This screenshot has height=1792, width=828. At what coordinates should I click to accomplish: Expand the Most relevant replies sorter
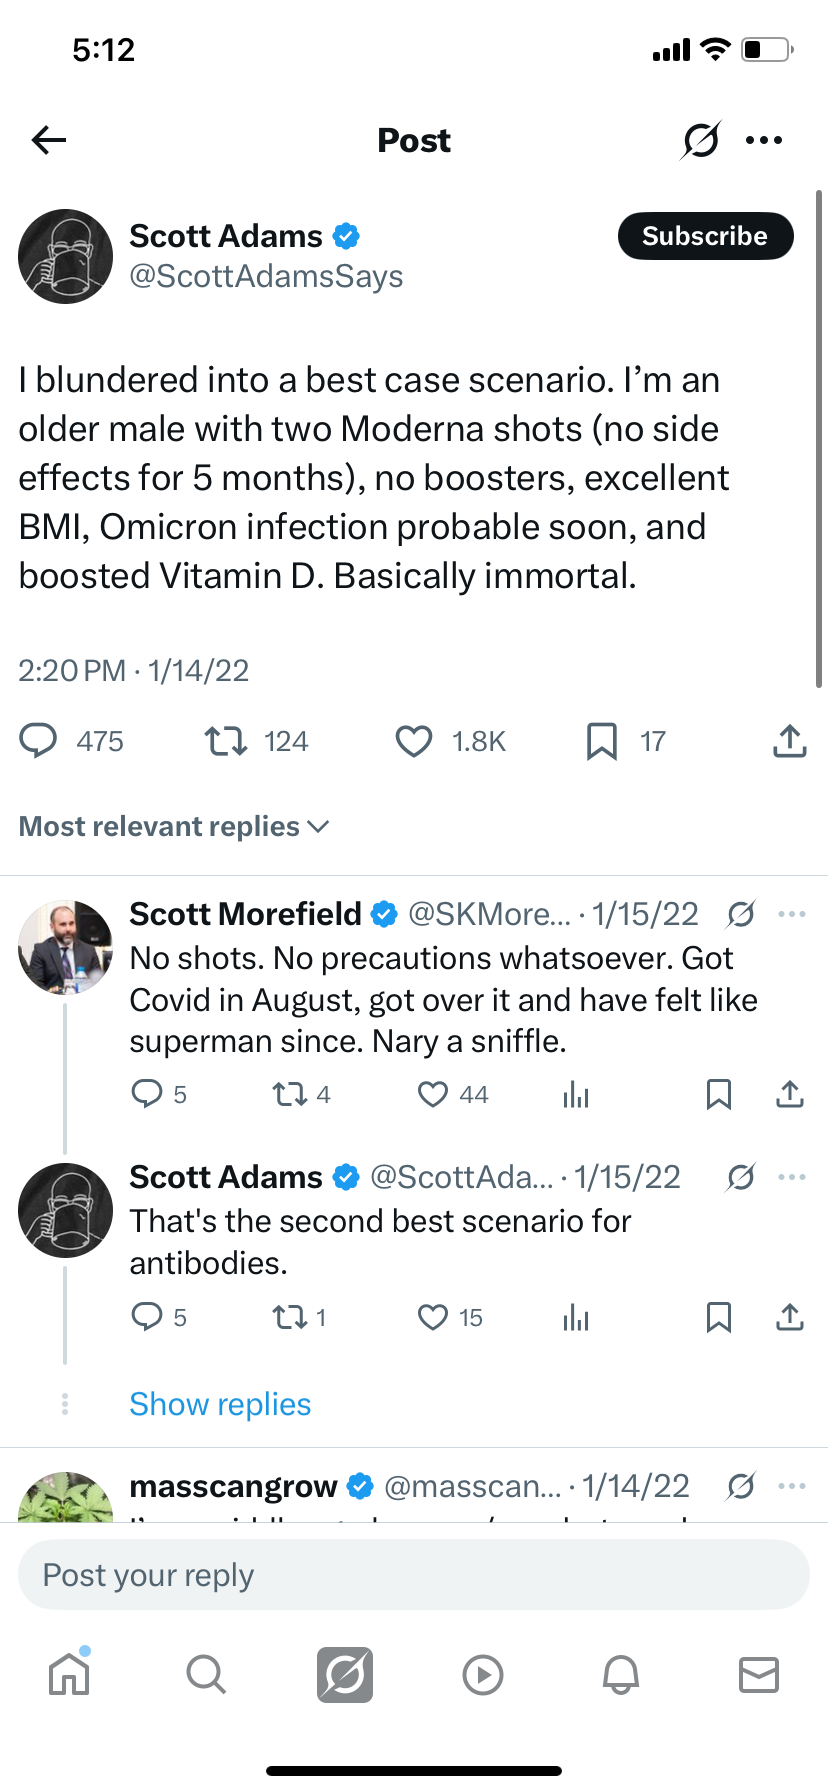click(x=174, y=827)
